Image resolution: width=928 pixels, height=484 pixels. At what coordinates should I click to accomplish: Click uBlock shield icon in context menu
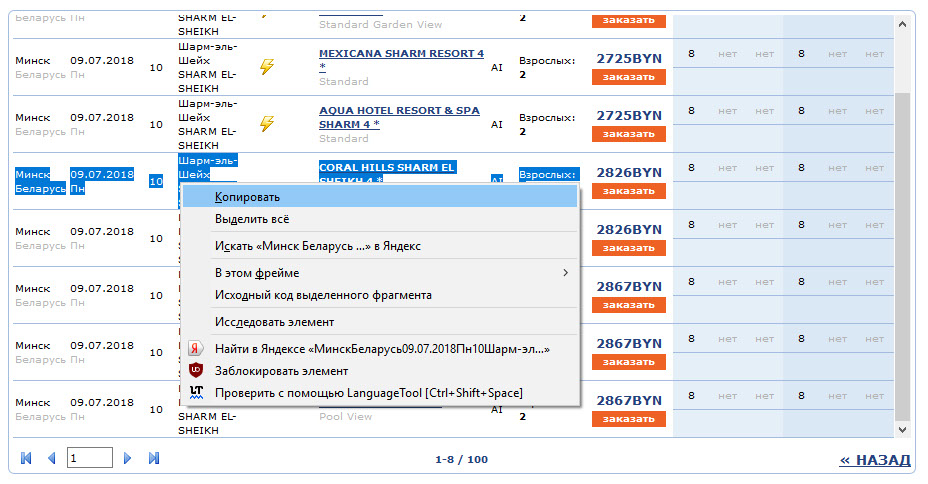pyautogui.click(x=197, y=370)
